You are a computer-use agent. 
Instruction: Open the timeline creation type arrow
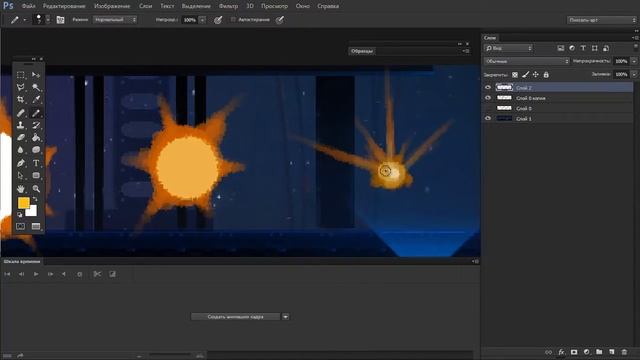(285, 316)
